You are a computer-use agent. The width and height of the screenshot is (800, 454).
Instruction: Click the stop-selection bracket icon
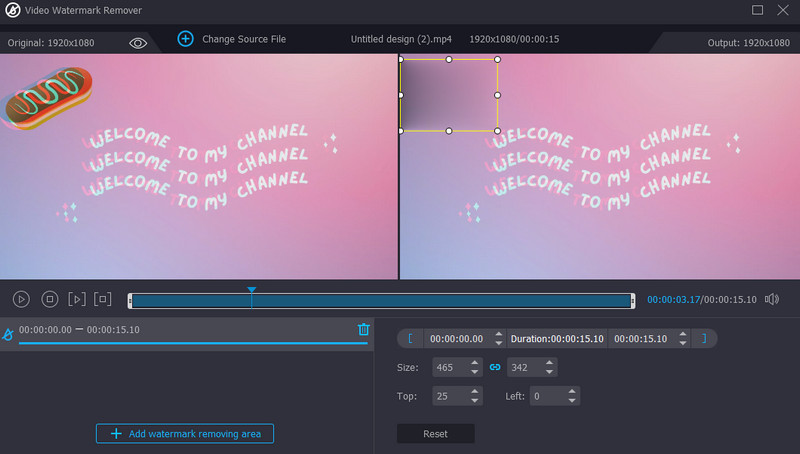(x=102, y=299)
